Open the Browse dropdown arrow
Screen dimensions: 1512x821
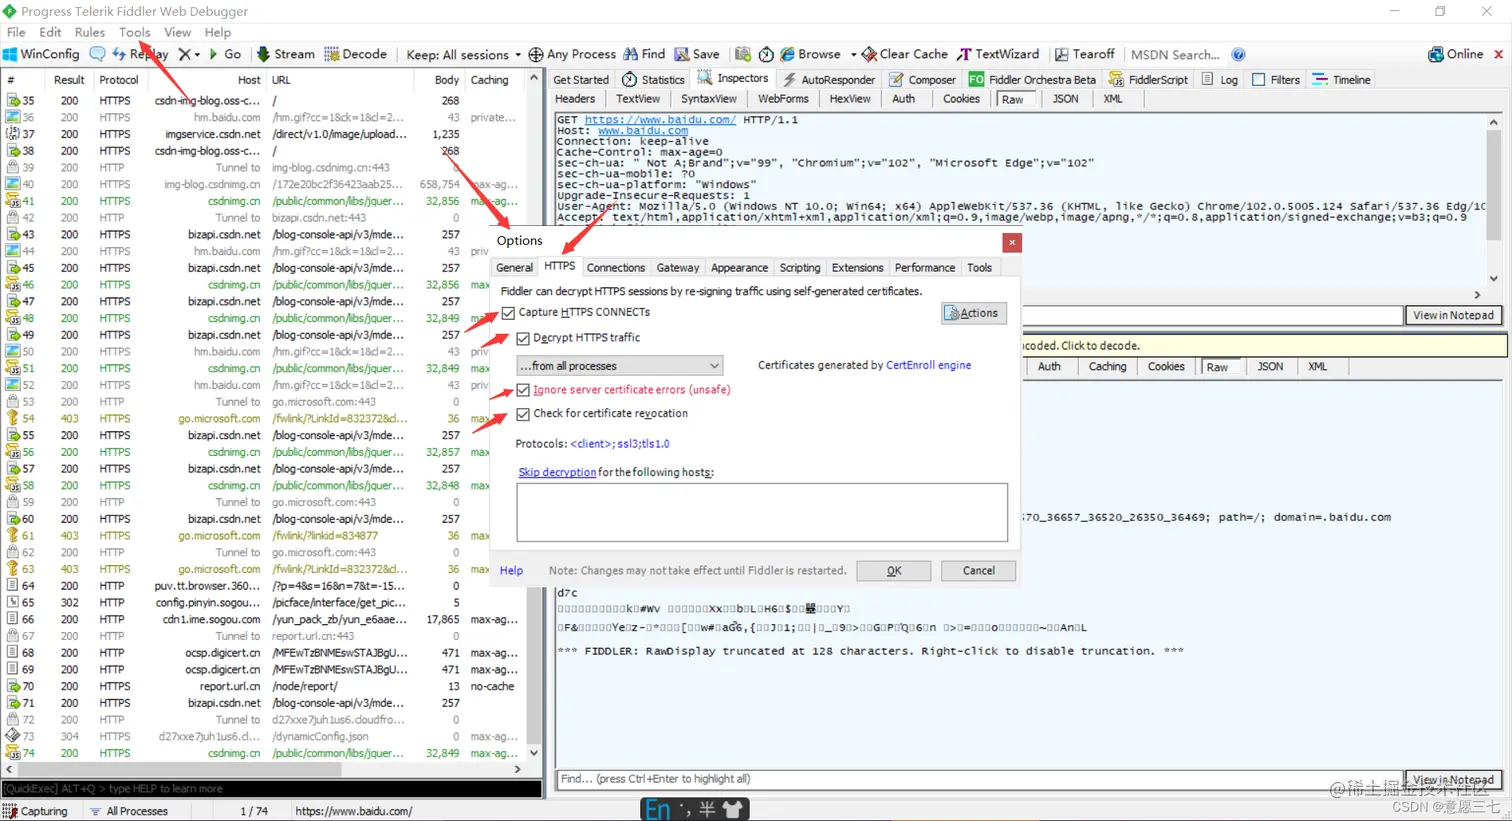(x=853, y=55)
